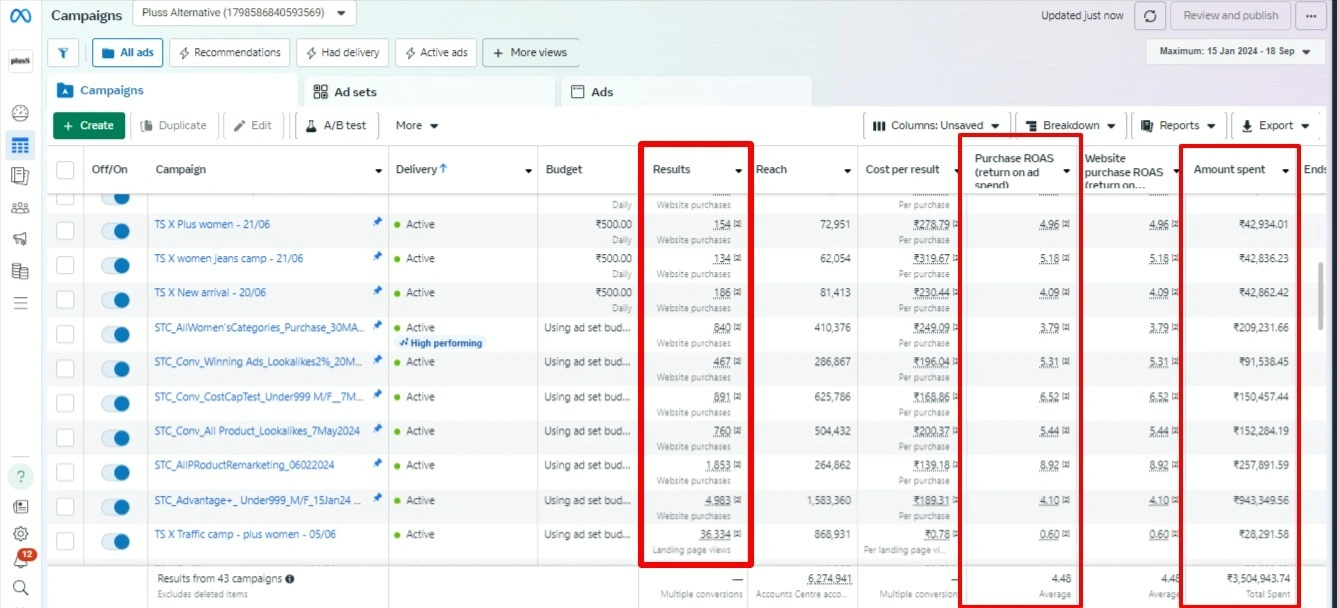
Task: Open the Help question mark icon
Action: pyautogui.click(x=20, y=476)
